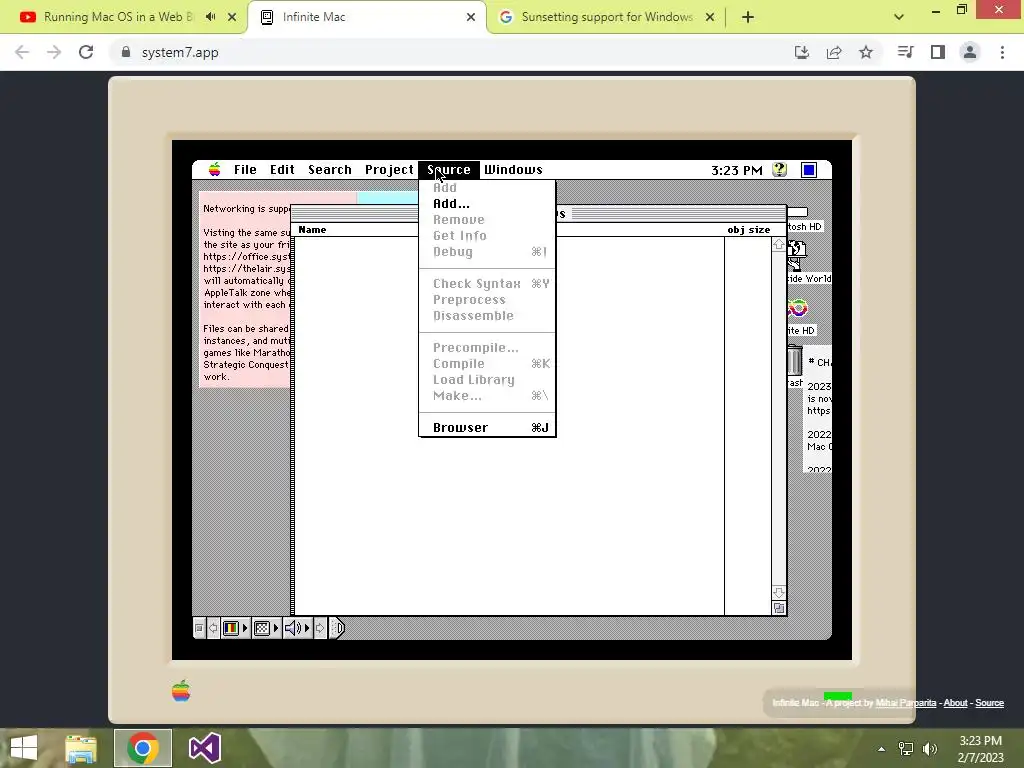Image resolution: width=1024 pixels, height=768 pixels.
Task: Click the address bar showing system7.app
Action: pyautogui.click(x=451, y=52)
